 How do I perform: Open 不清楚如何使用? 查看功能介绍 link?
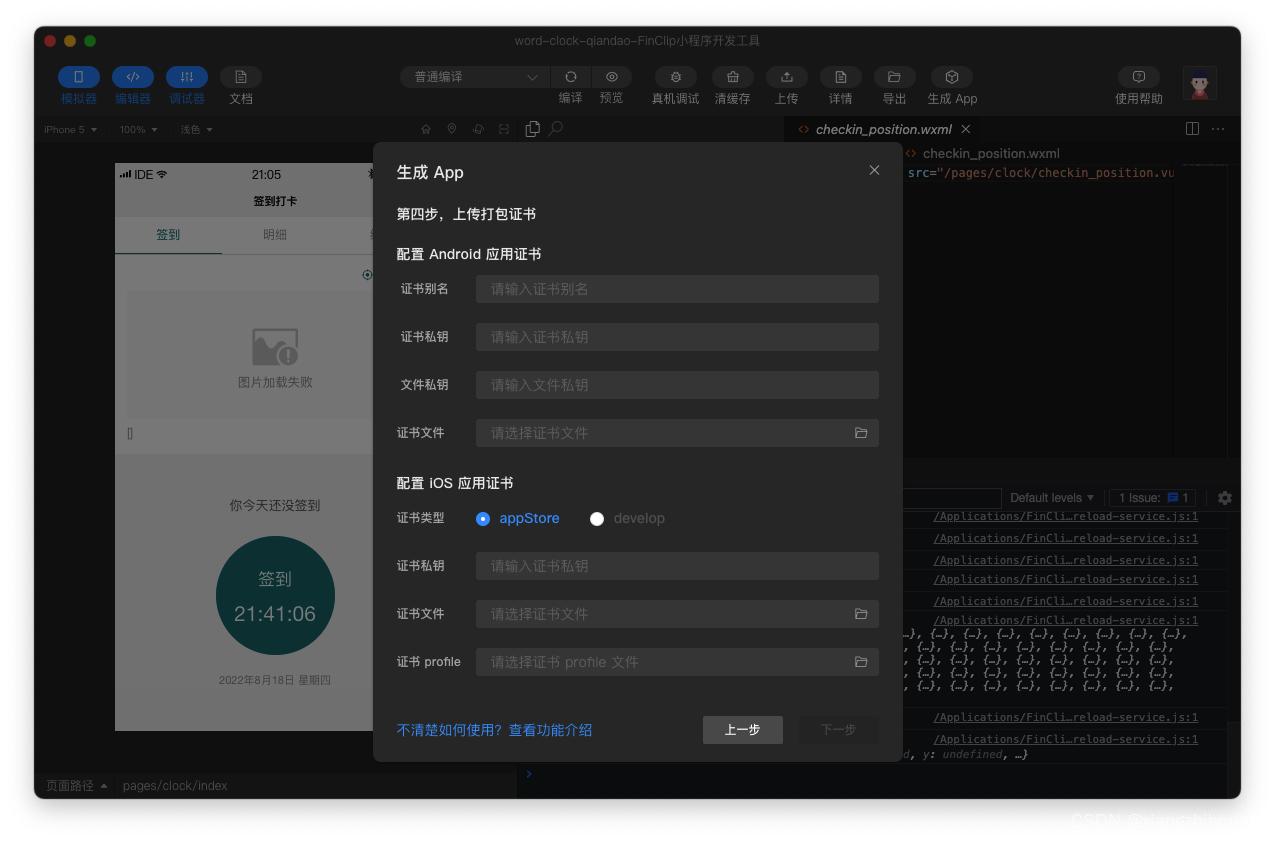[494, 730]
